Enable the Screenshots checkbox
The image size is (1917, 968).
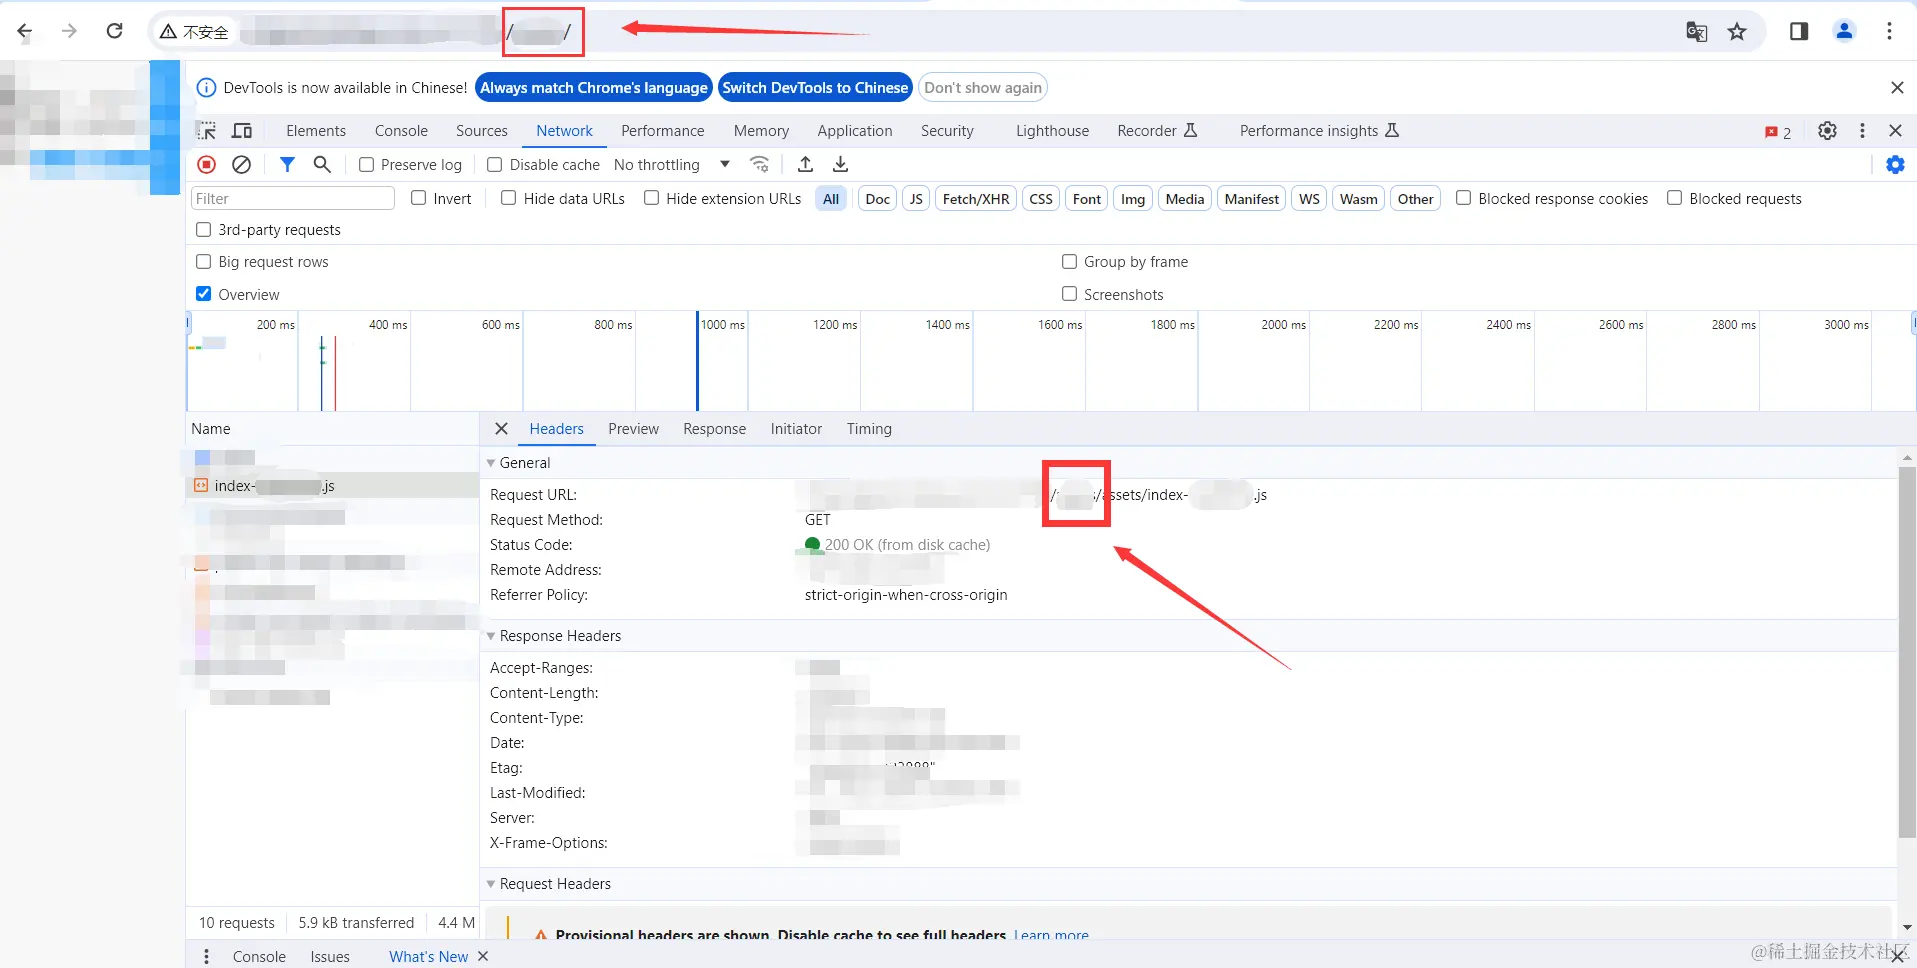(x=1070, y=294)
